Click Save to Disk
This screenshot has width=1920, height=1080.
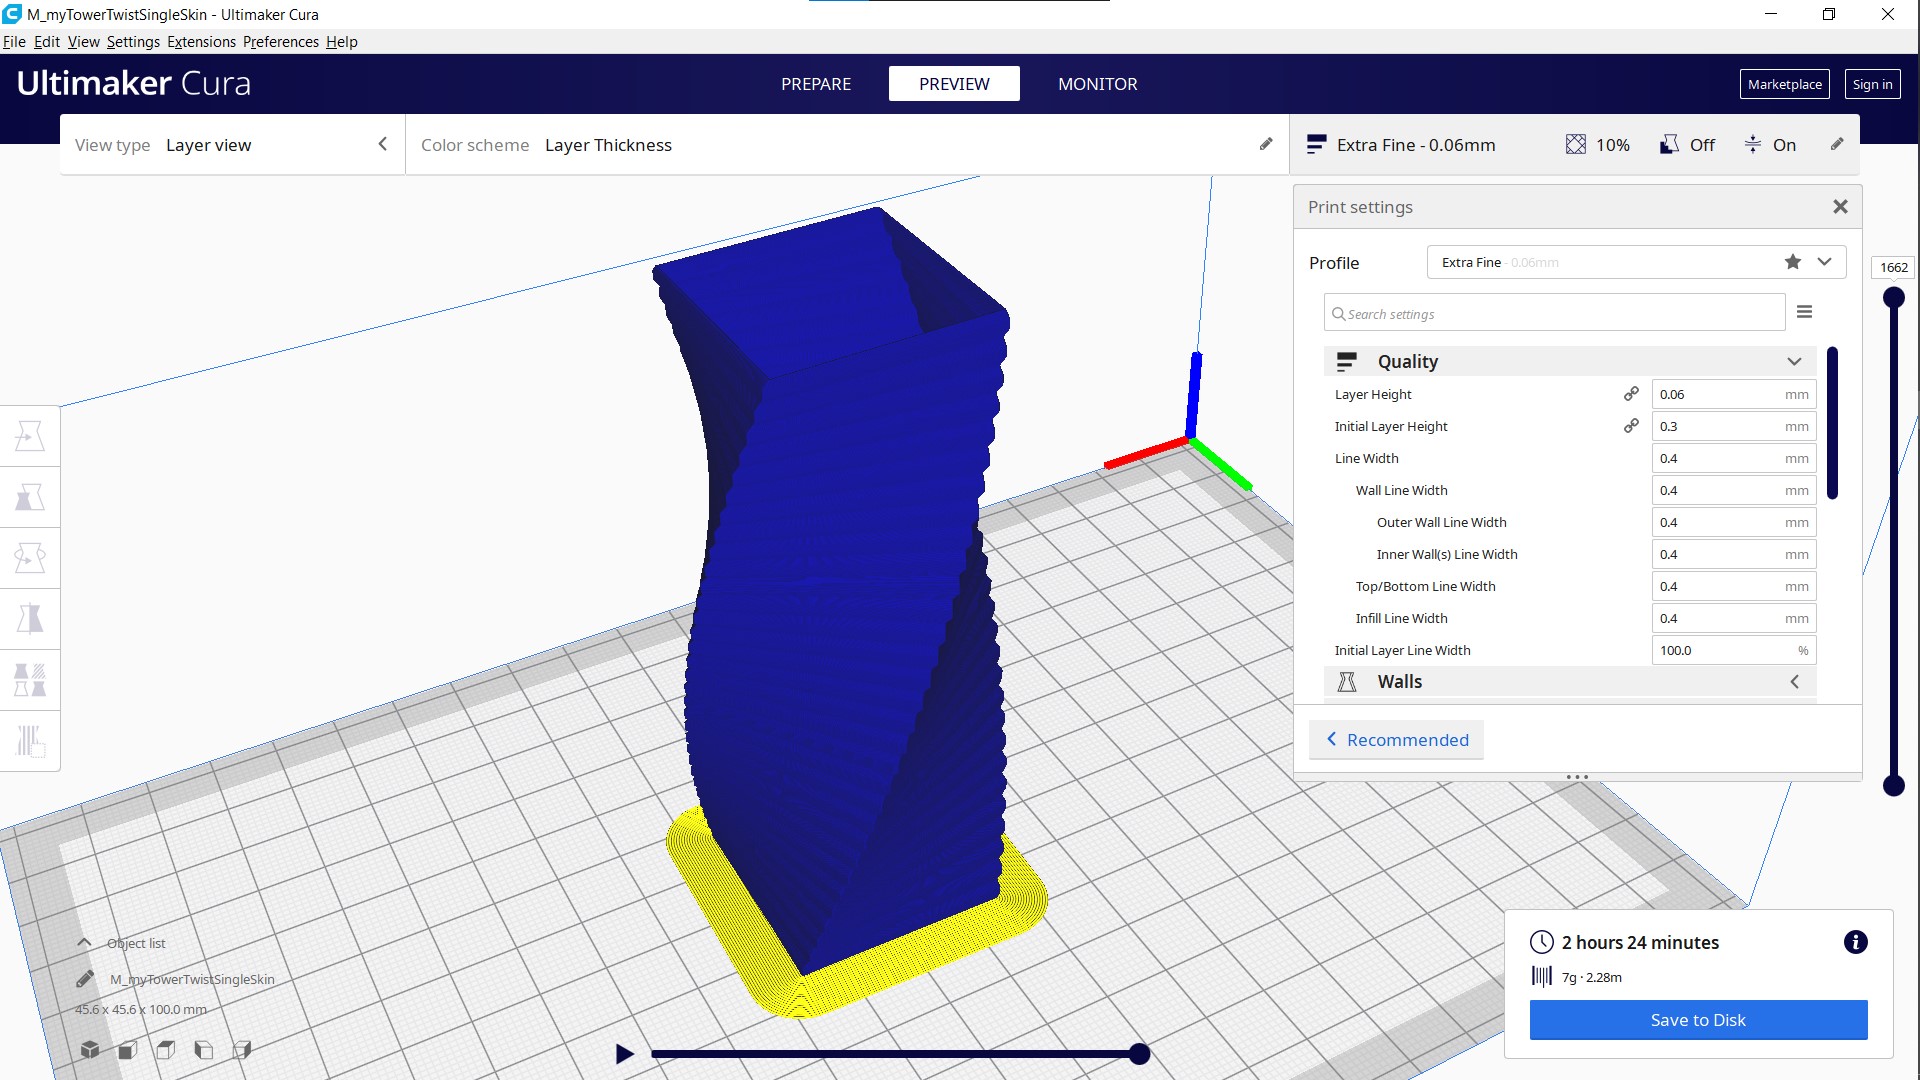coord(1699,1020)
